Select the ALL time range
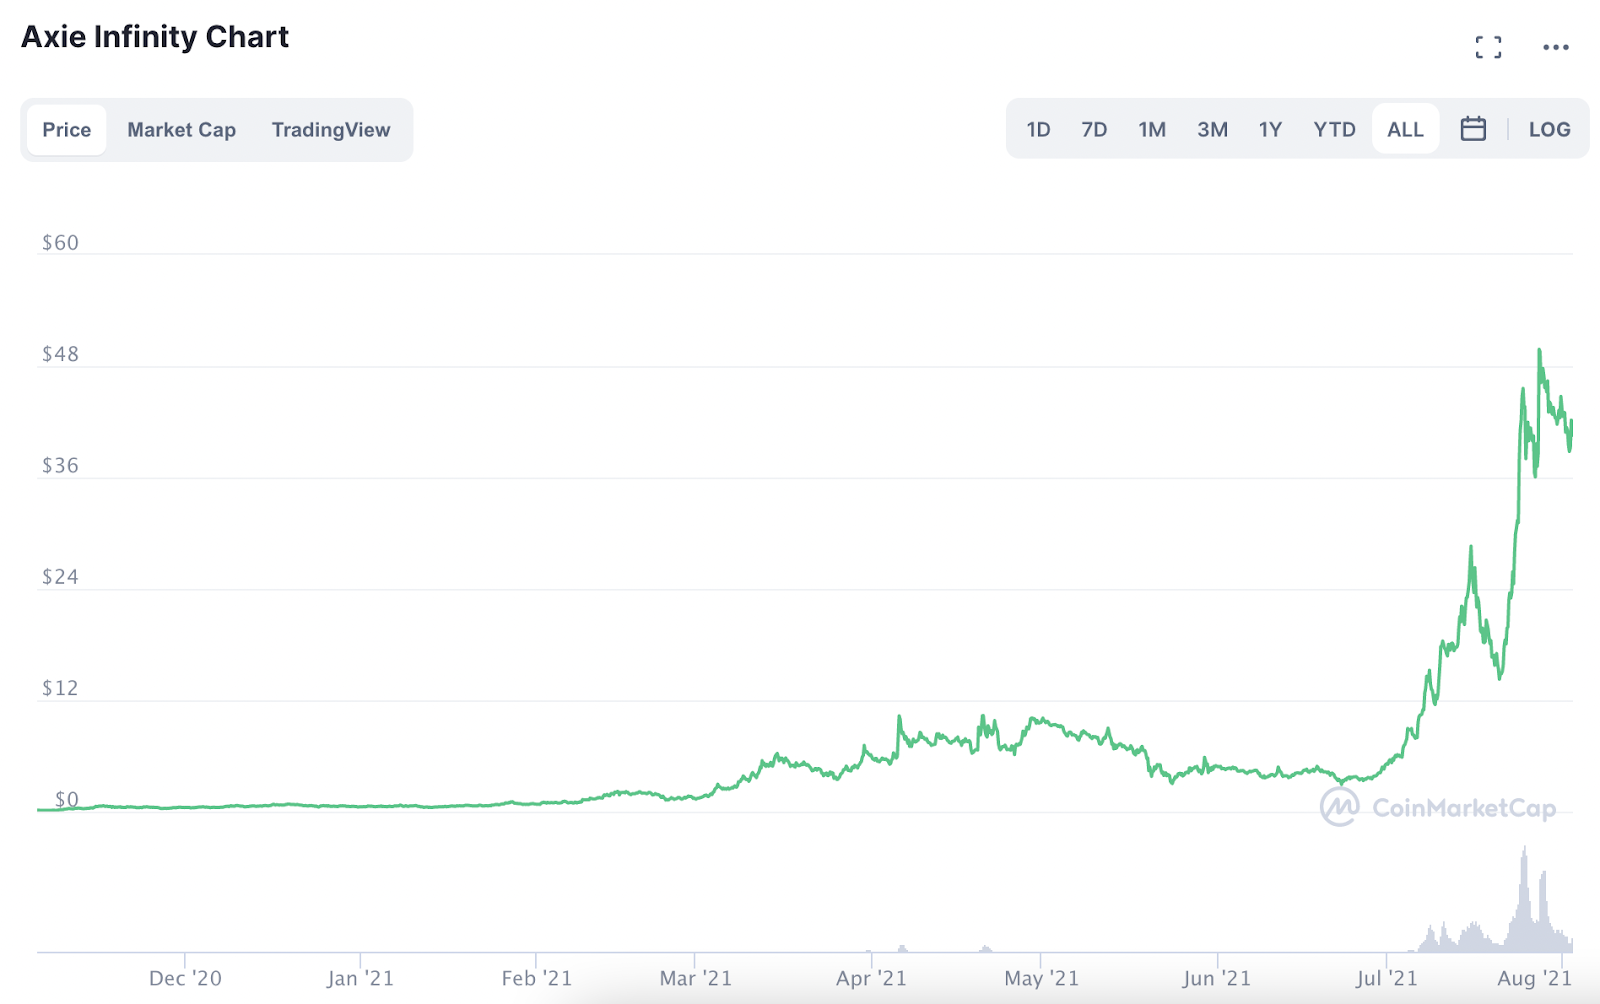 [x=1405, y=129]
